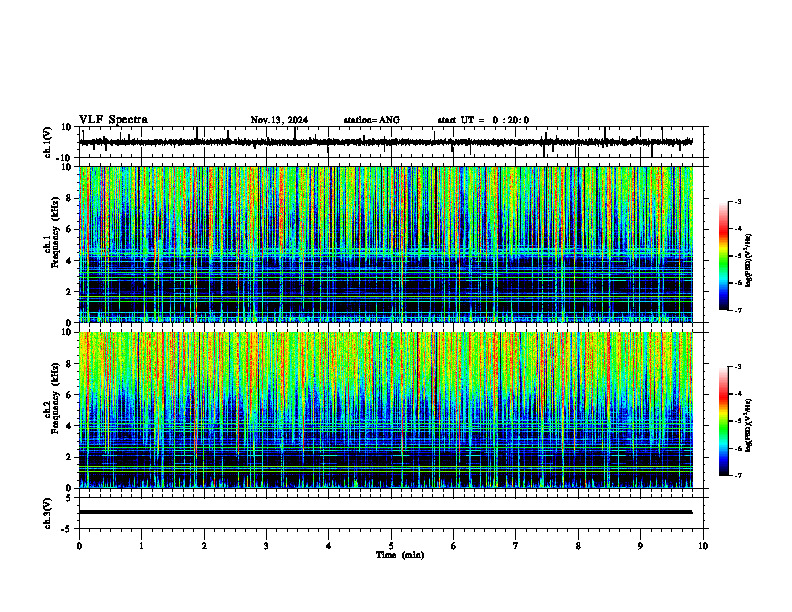Click time axis tick label "2"
This screenshot has width=792, height=612.
(204, 546)
